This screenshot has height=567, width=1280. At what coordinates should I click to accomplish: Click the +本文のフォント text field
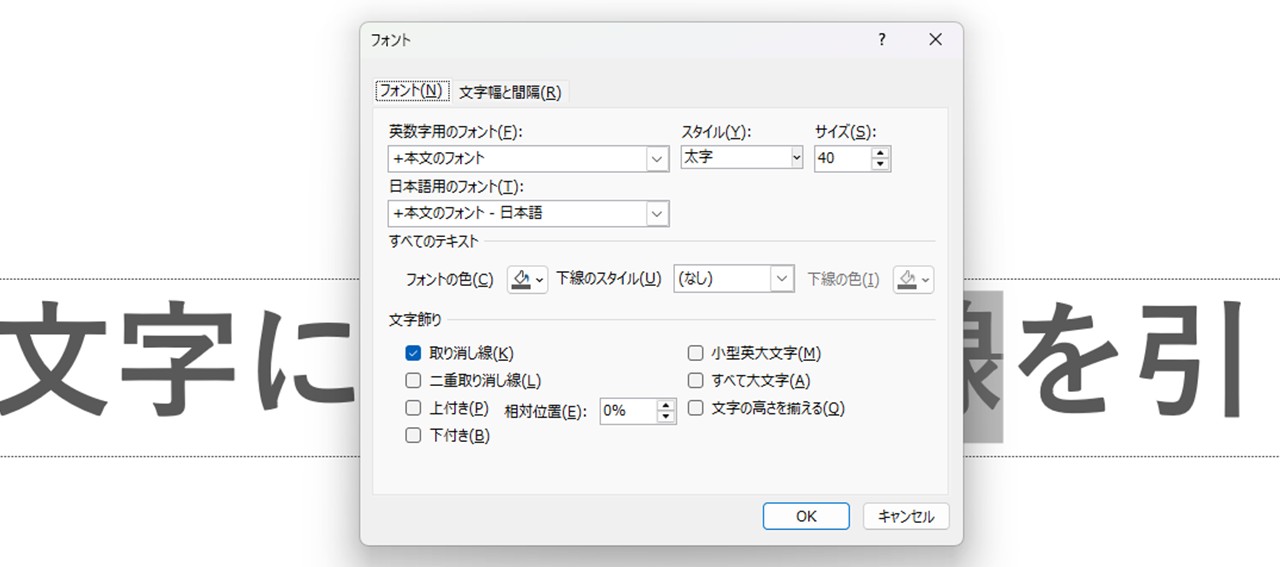pyautogui.click(x=517, y=158)
